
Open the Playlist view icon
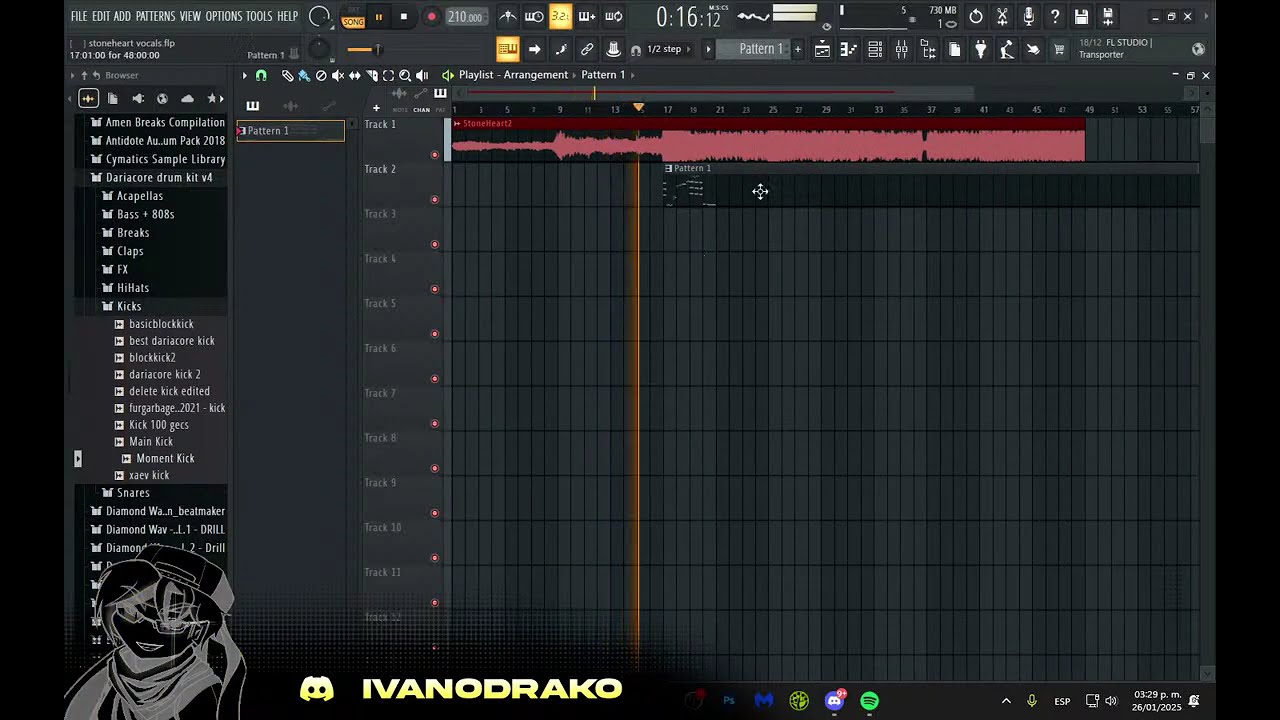[822, 49]
